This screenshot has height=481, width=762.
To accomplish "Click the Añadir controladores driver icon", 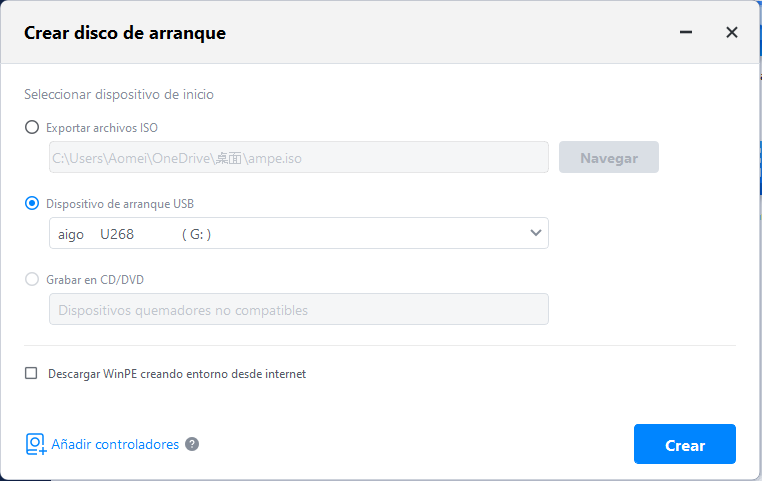I will 36,445.
